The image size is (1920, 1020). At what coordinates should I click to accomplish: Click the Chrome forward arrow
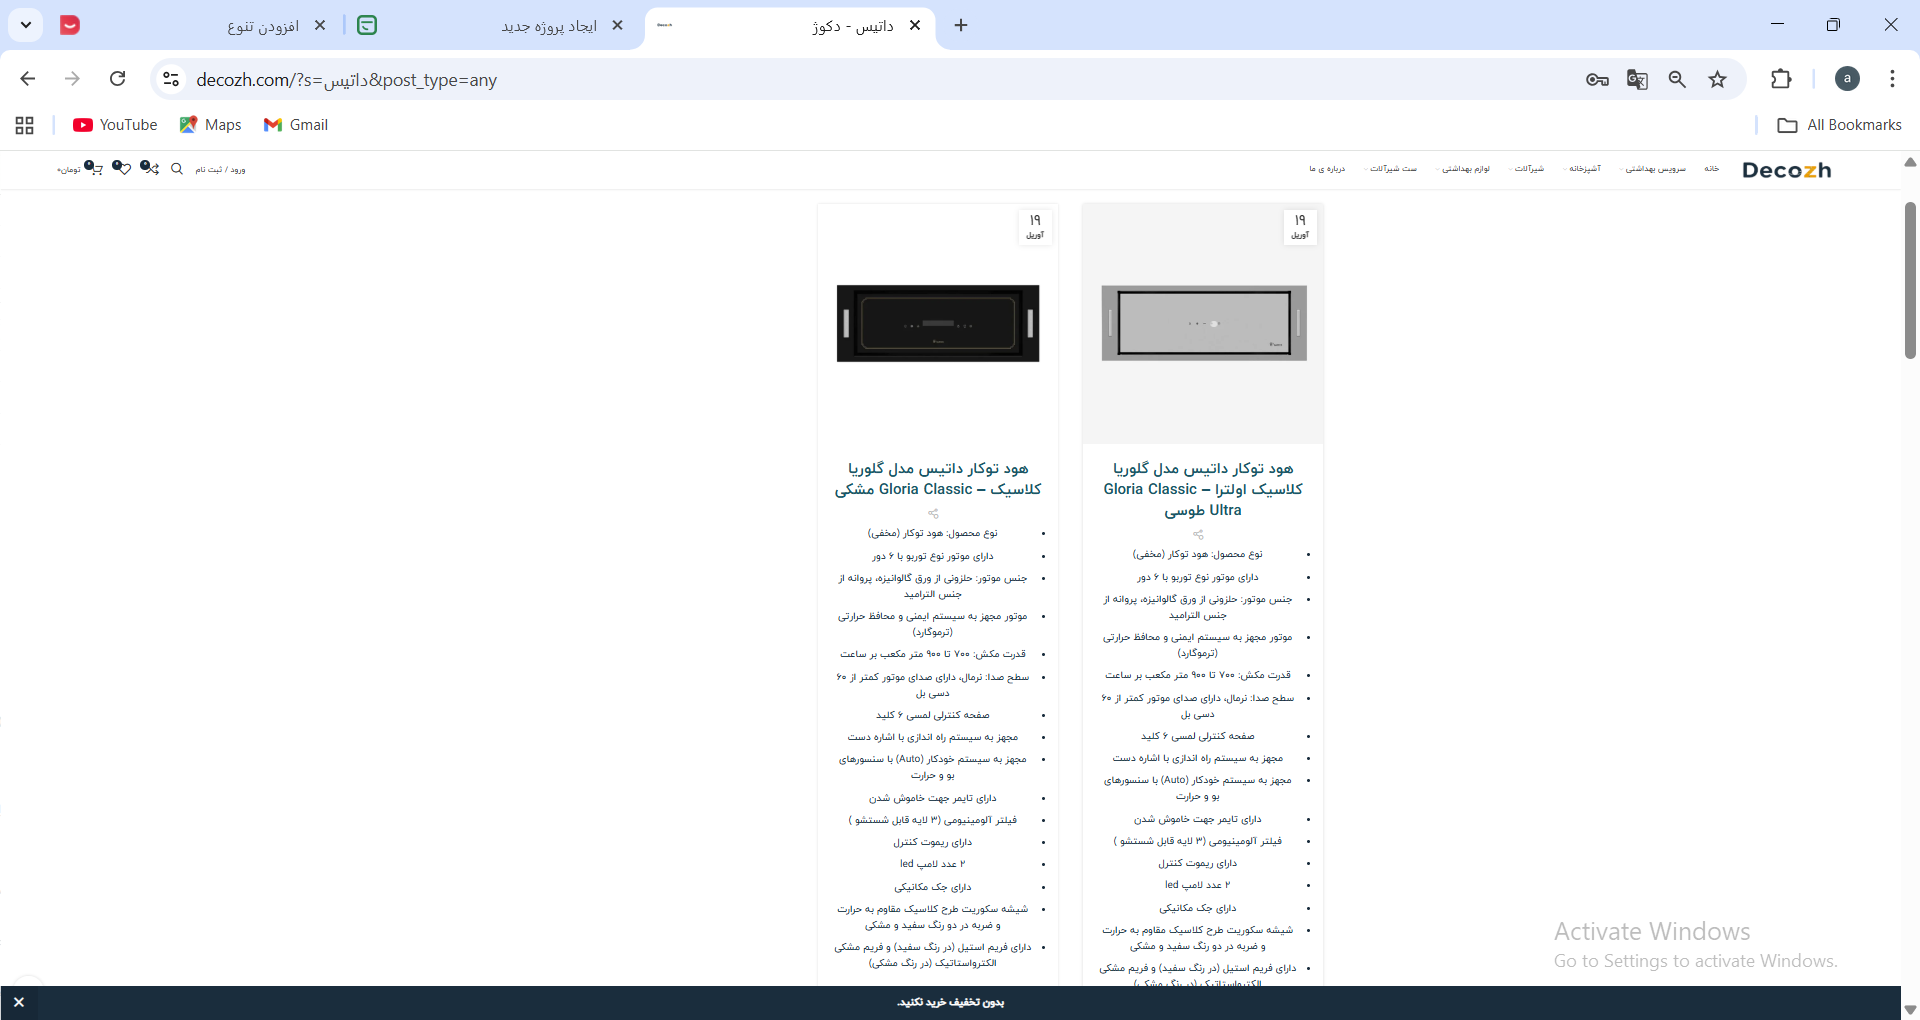[72, 79]
